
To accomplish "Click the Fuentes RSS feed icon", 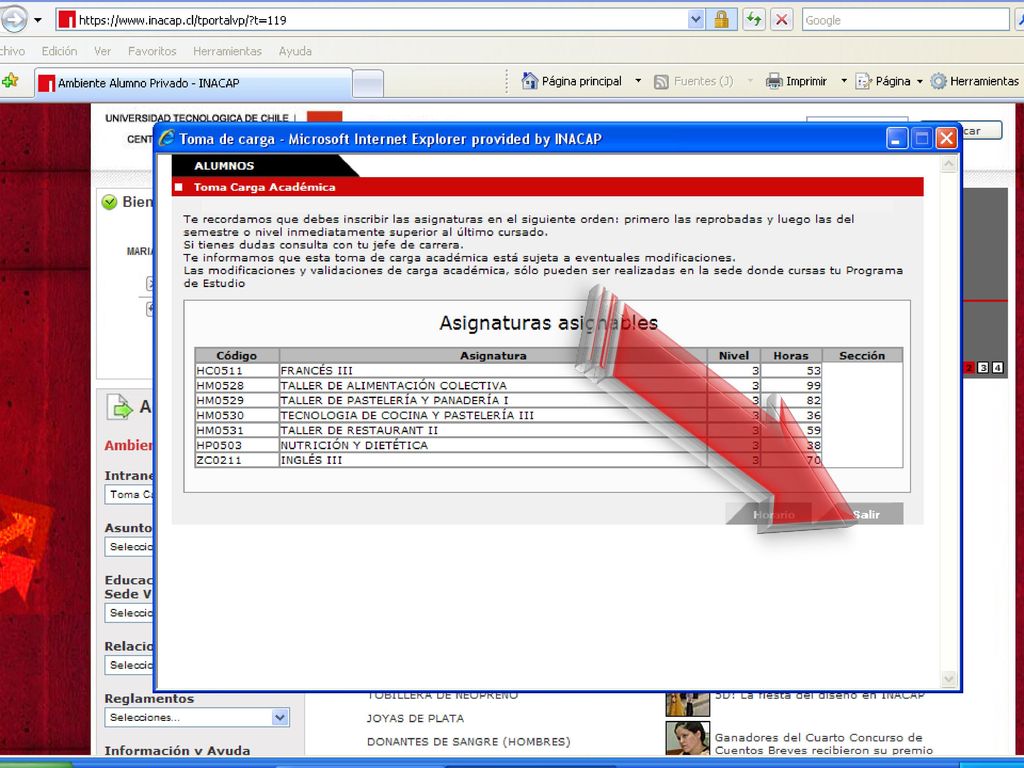I will 661,82.
